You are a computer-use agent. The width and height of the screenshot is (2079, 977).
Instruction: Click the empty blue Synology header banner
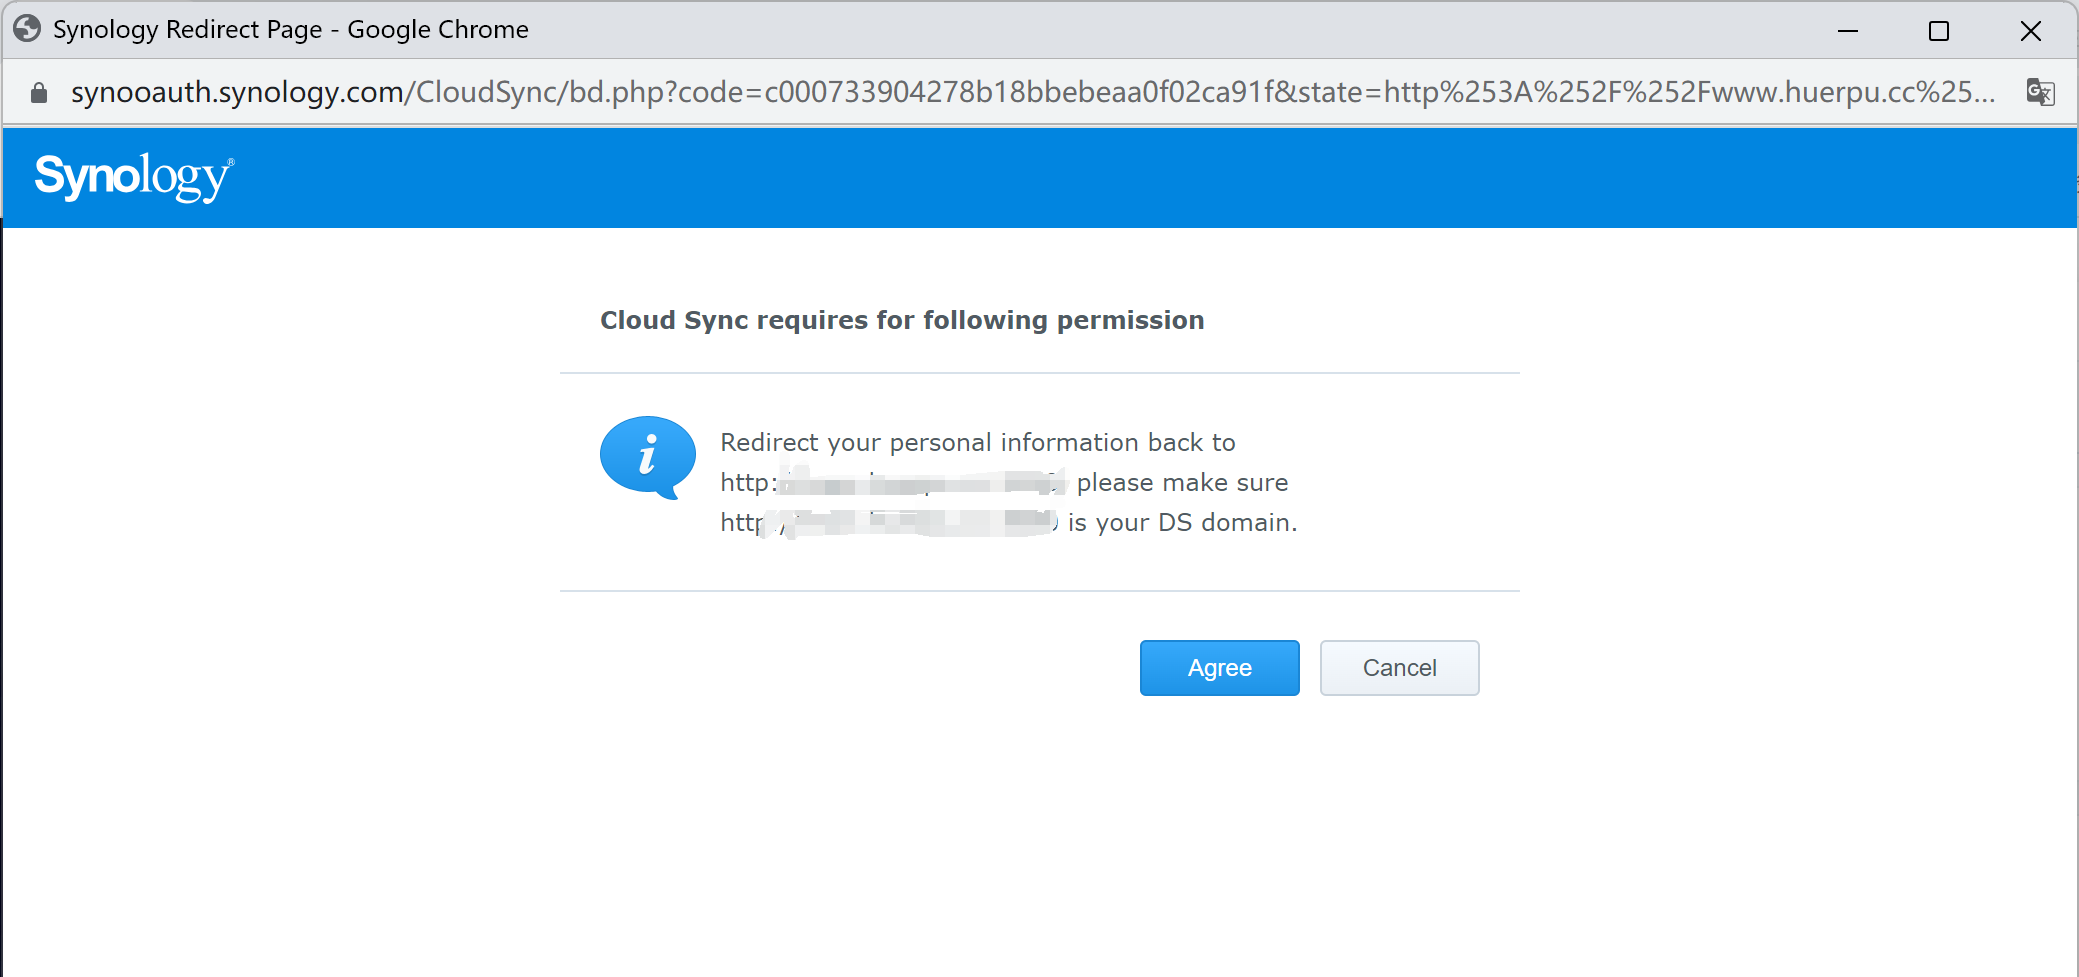pyautogui.click(x=1100, y=178)
